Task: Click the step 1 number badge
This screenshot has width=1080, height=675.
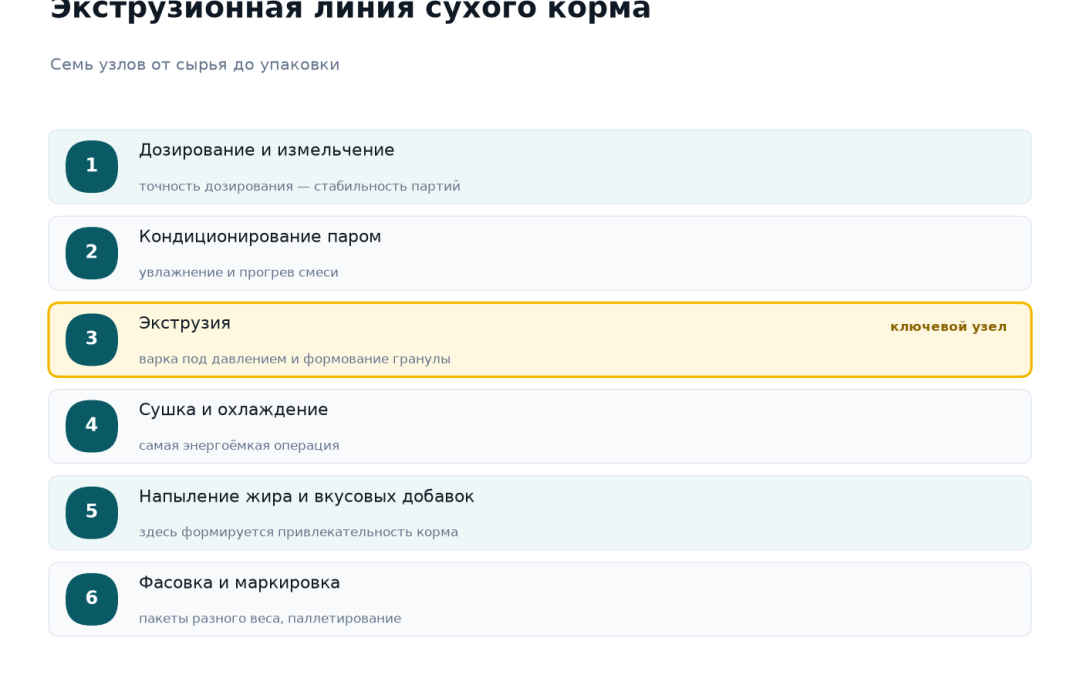Action: click(92, 167)
